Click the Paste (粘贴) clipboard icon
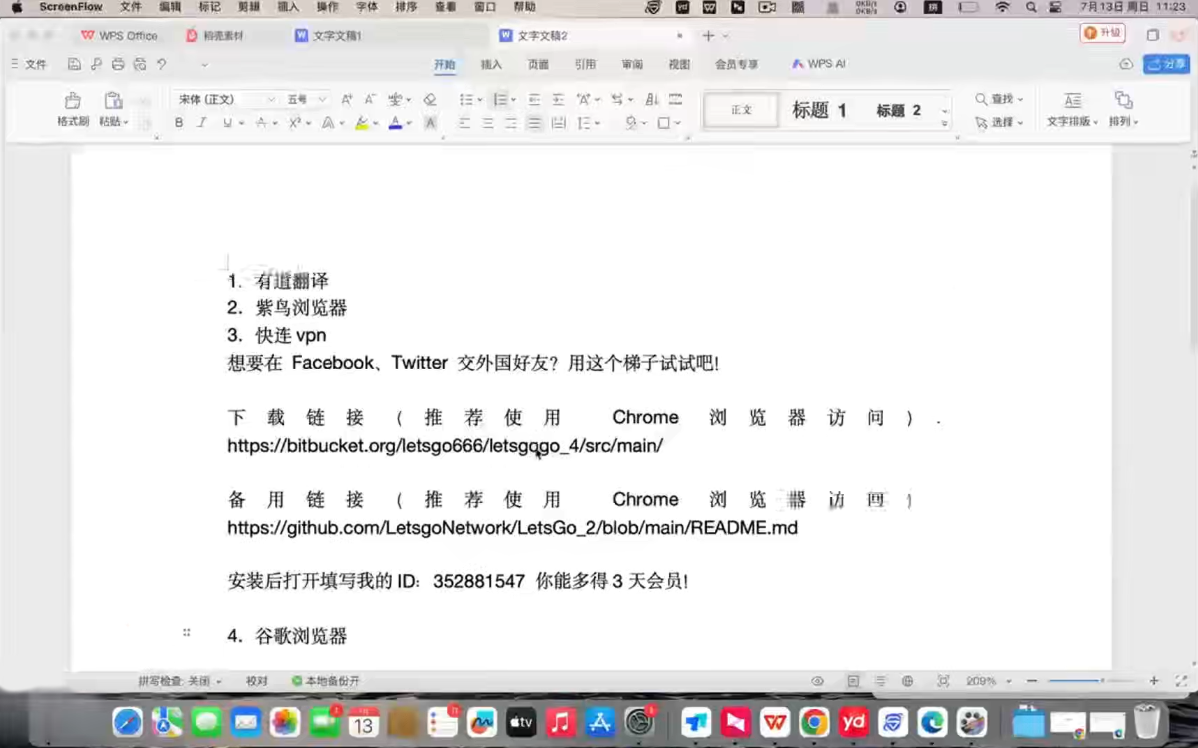 pyautogui.click(x=113, y=101)
